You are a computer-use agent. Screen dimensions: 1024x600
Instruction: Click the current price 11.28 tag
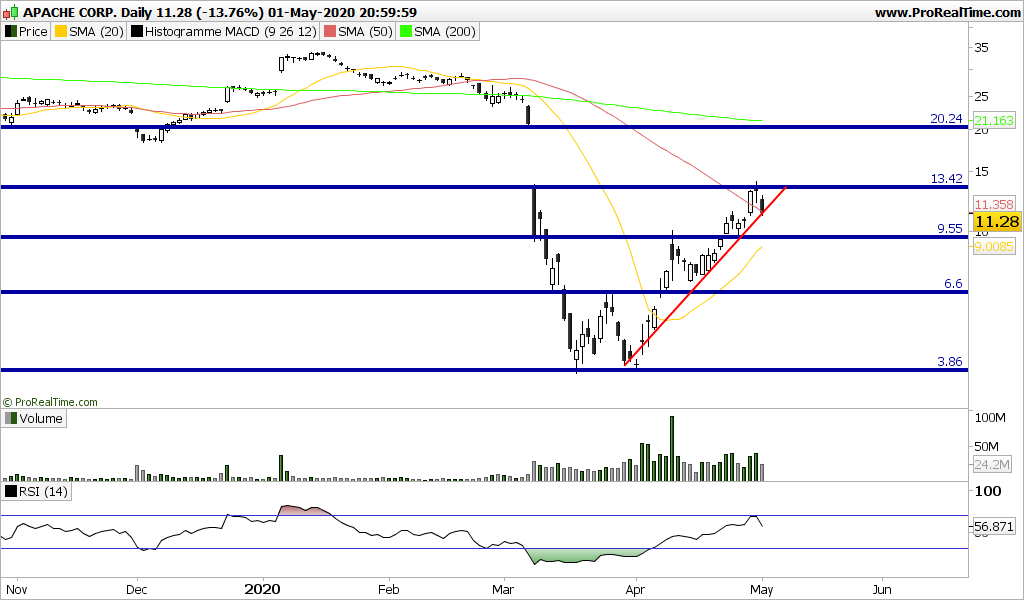click(997, 222)
